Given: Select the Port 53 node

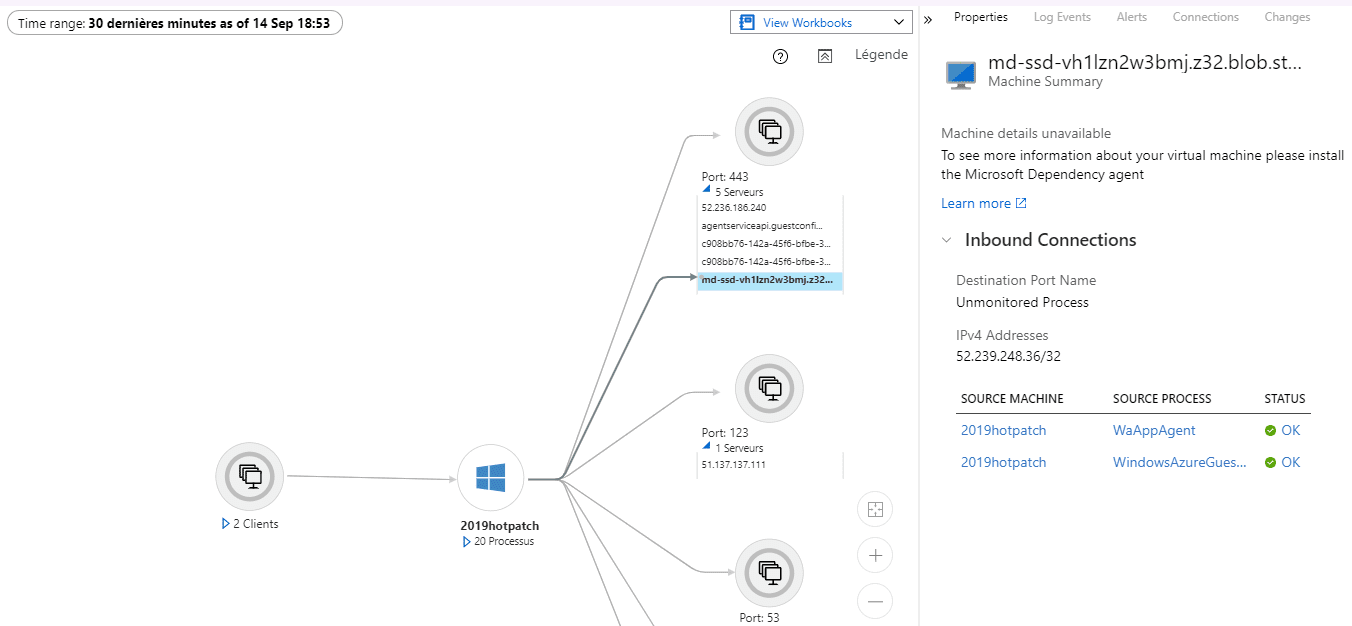Looking at the screenshot, I should coord(769,572).
